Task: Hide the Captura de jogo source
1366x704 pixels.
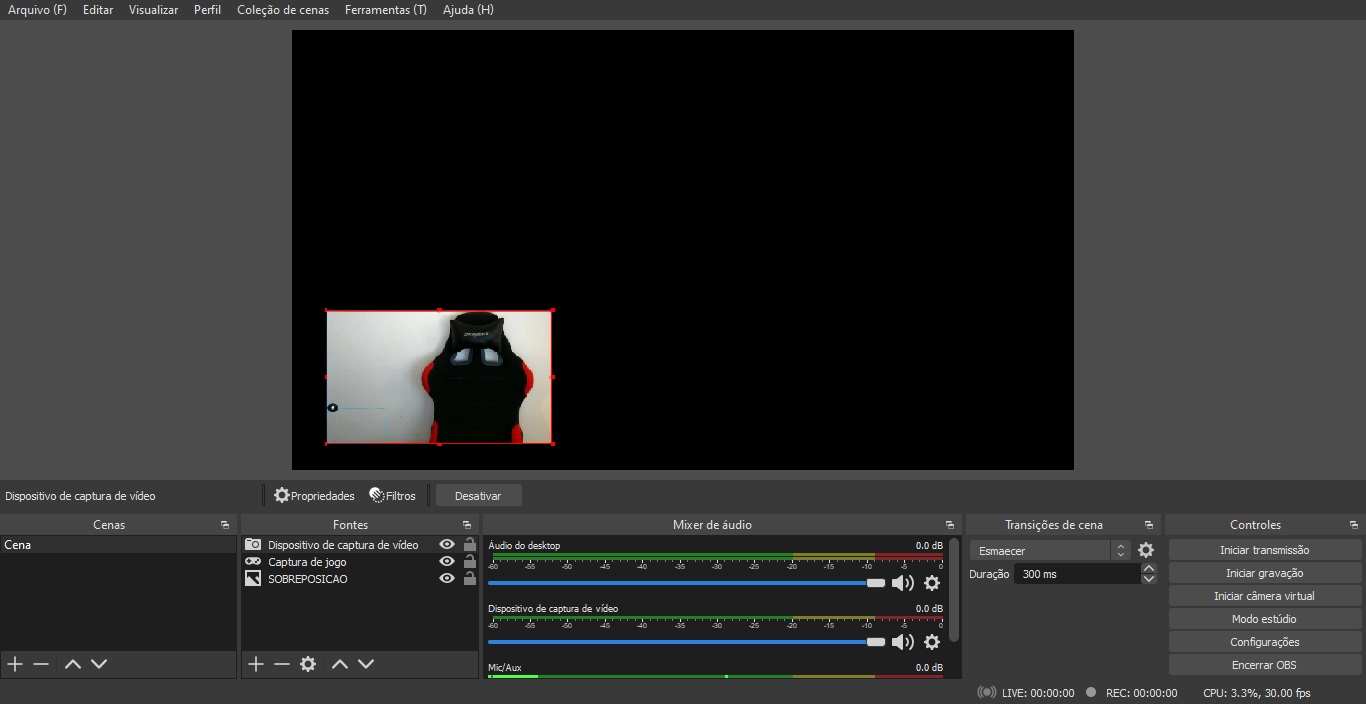Action: coord(447,562)
